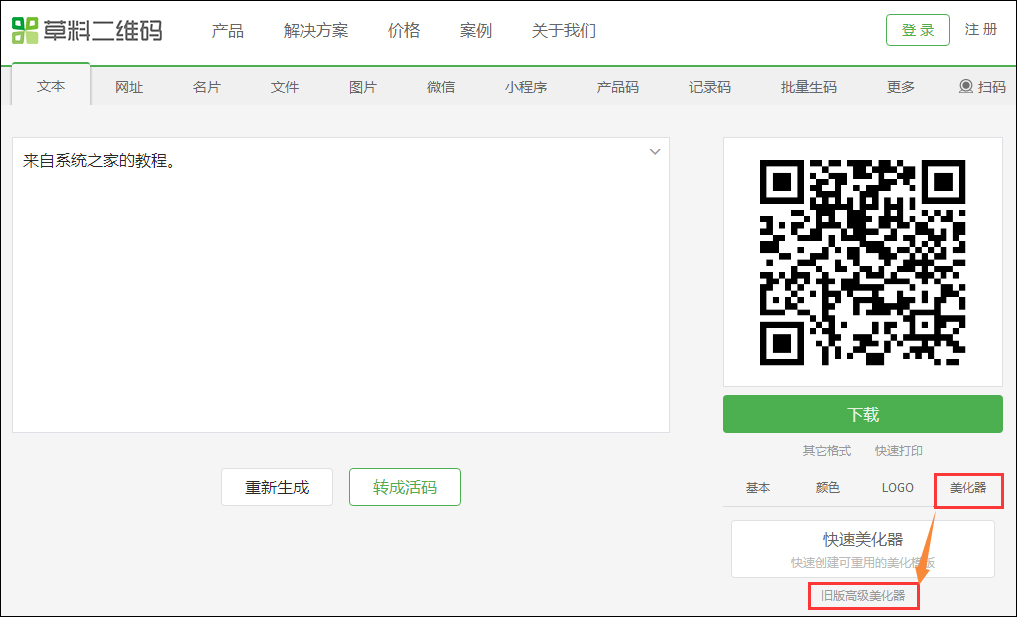Select the 美化器 tab

pos(967,488)
